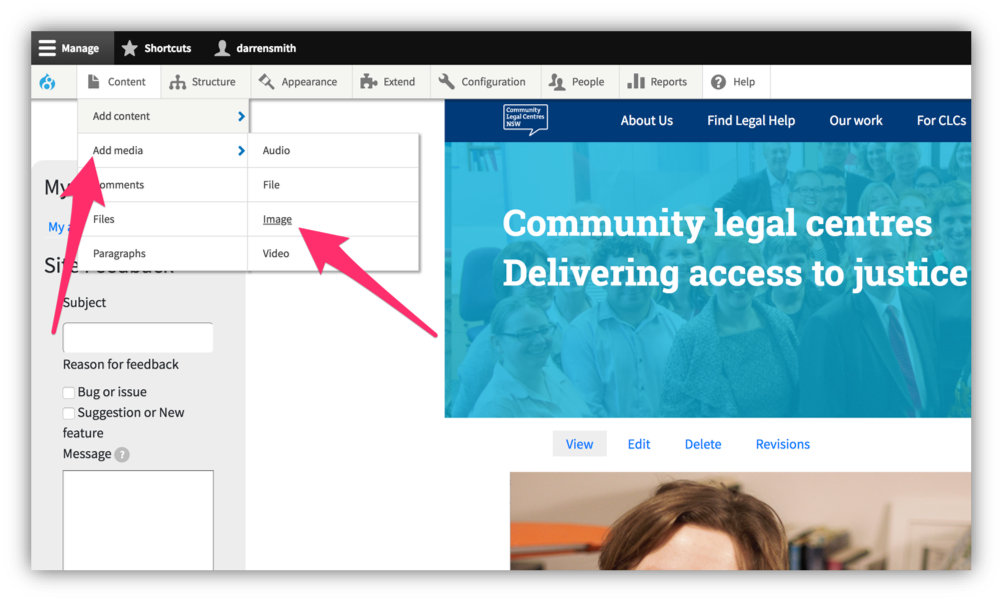Click the Help question mark icon

(718, 82)
